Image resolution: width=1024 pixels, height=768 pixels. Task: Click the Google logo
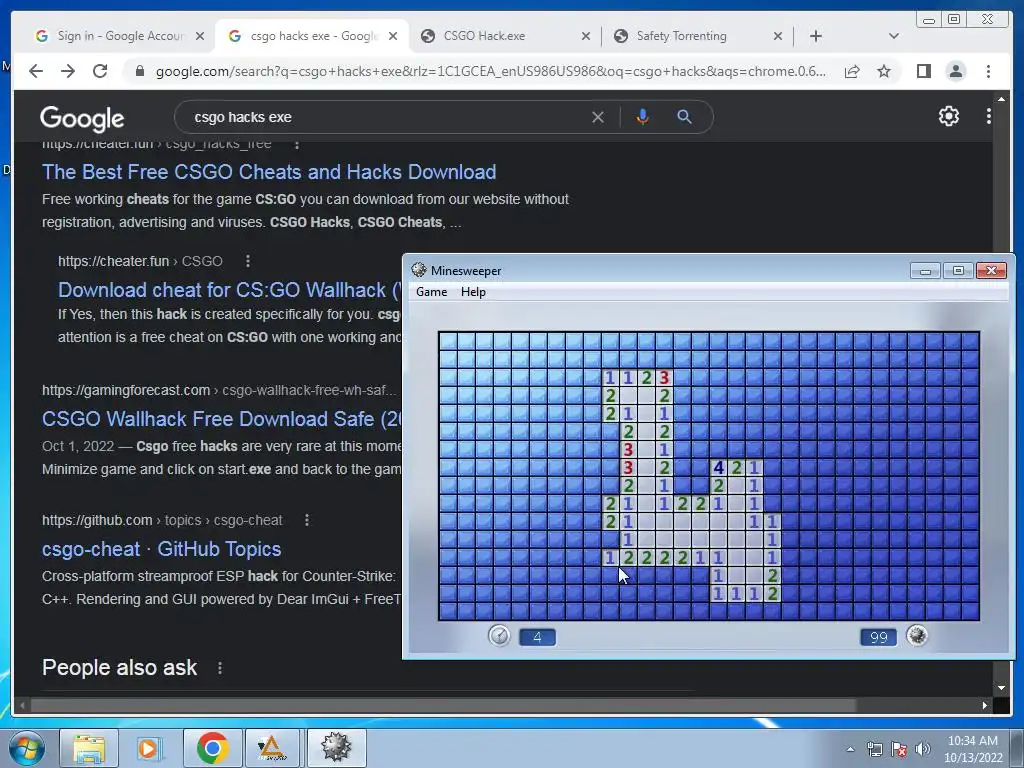coord(82,118)
